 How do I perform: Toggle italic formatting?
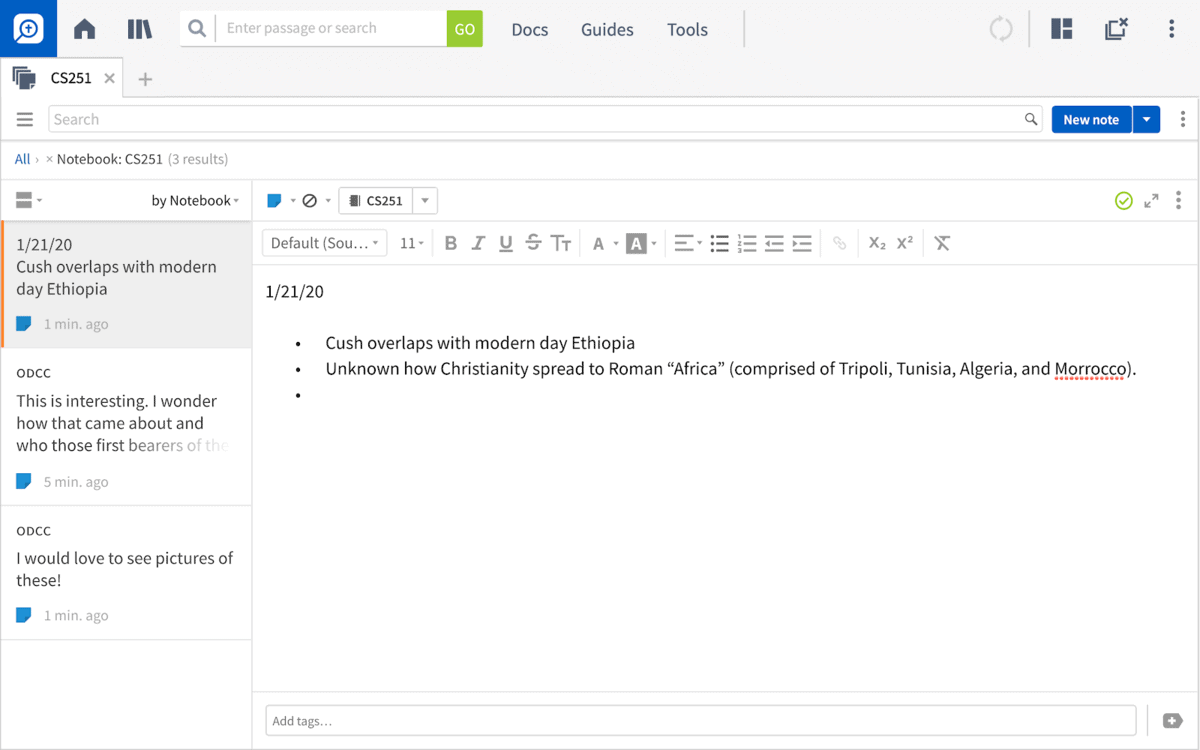[x=478, y=243]
